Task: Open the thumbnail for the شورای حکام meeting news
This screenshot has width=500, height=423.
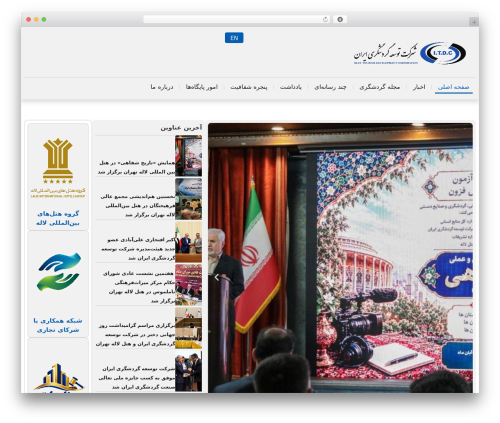Action: (188, 285)
